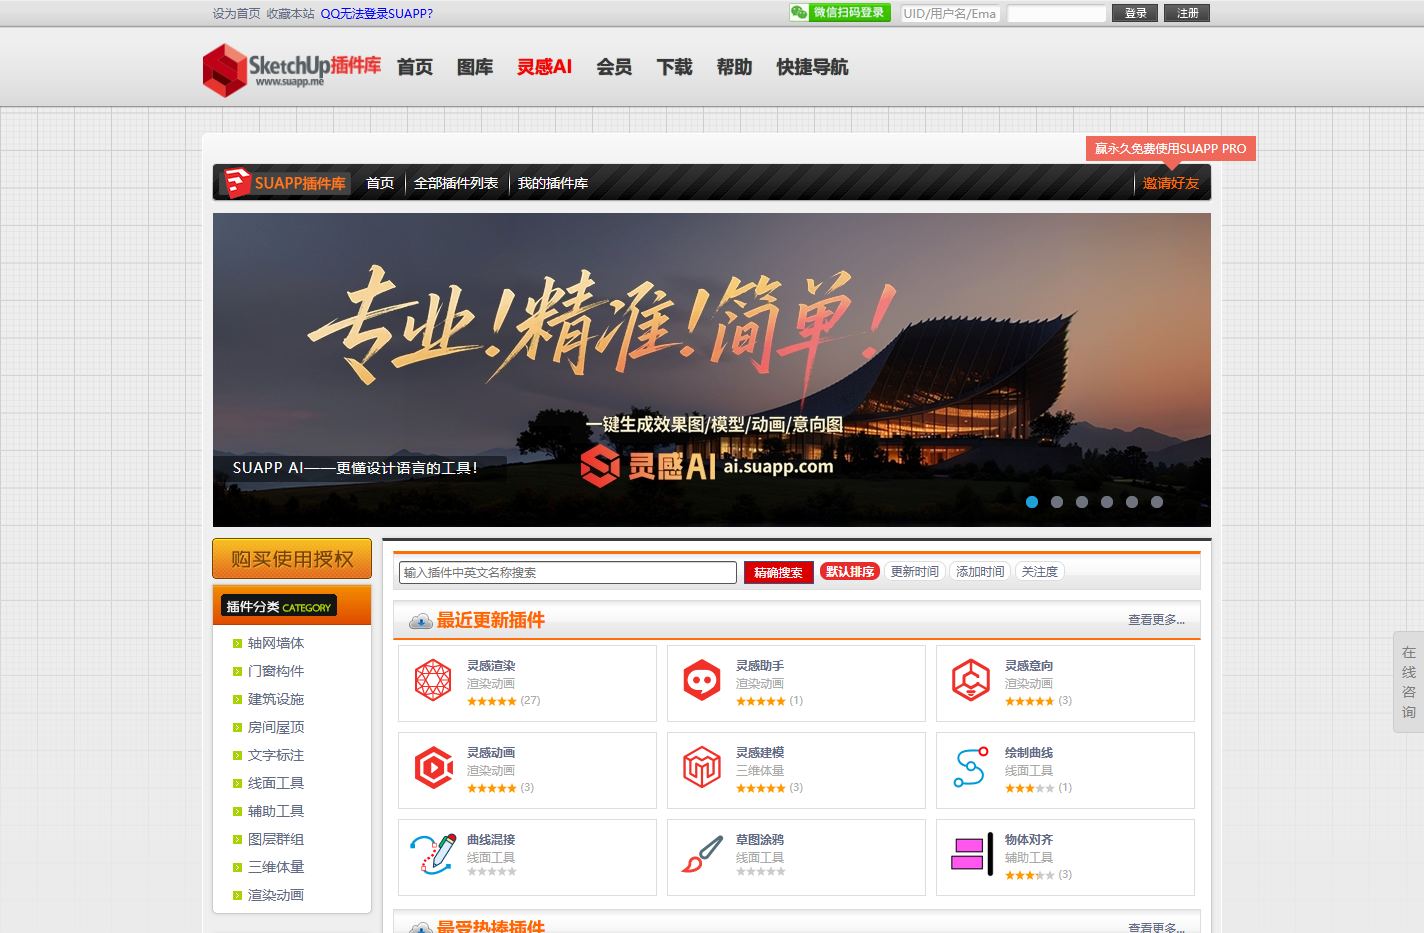The image size is (1424, 933).
Task: Open the SketchUp插件库 site logo
Action: coord(292,69)
